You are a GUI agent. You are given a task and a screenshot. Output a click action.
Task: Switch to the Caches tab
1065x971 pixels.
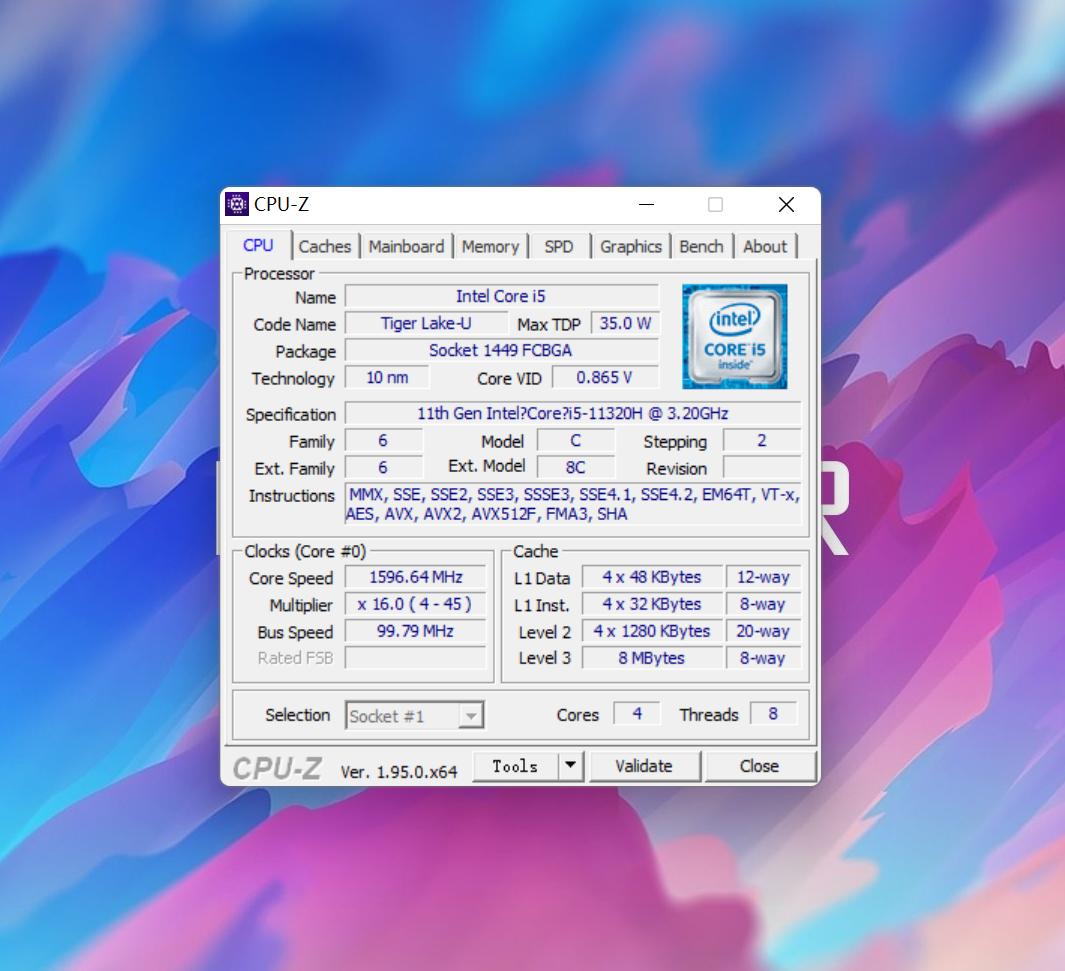325,246
